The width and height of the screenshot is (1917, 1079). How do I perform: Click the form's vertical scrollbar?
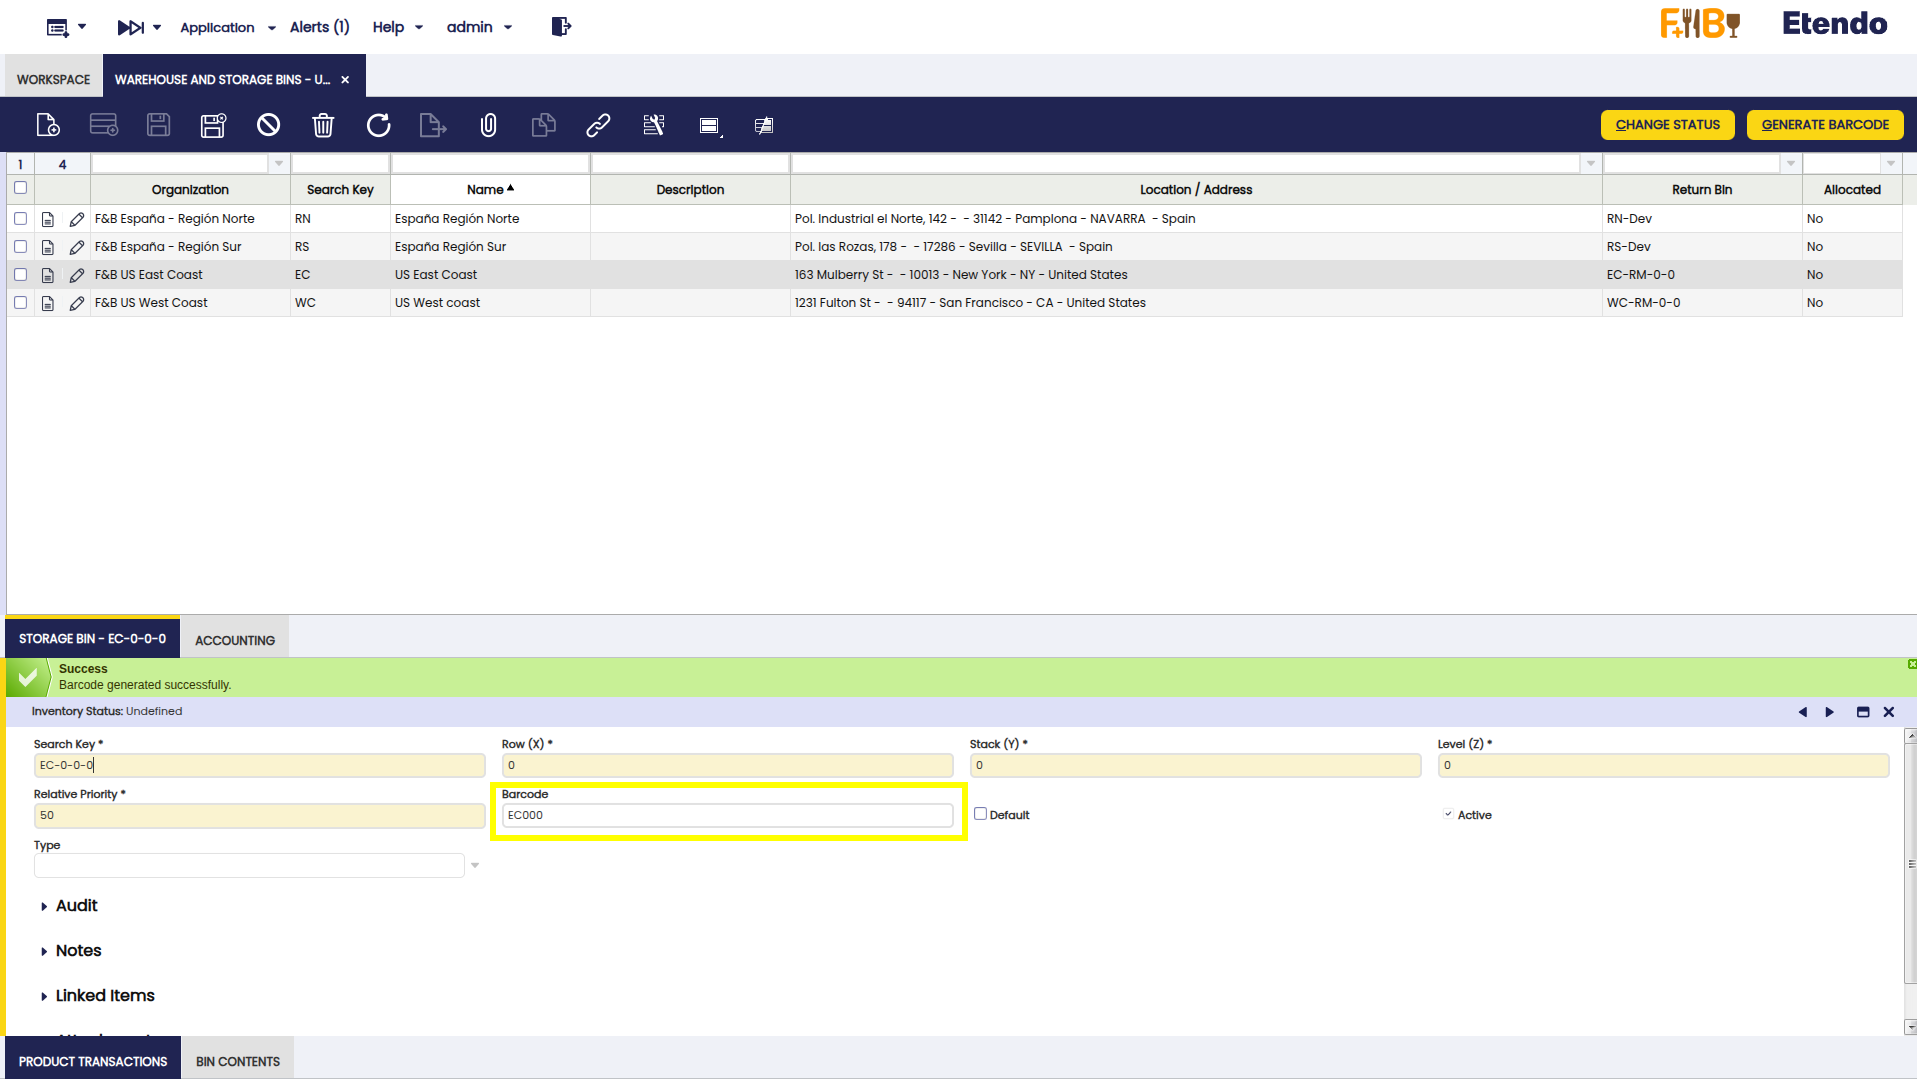click(x=1910, y=880)
